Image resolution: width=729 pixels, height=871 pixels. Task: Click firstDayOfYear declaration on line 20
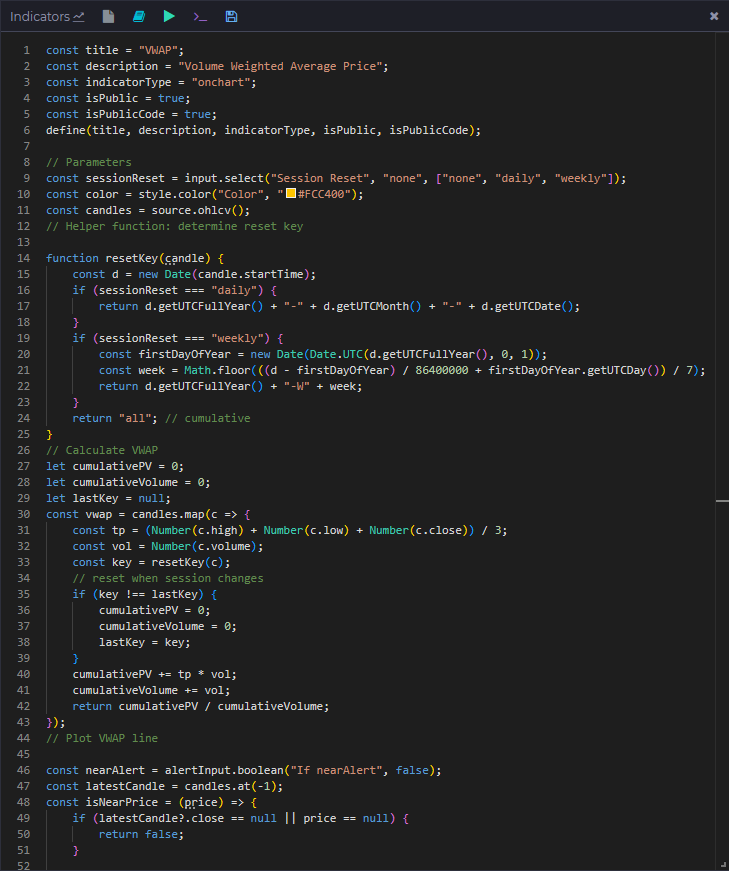pyautogui.click(x=184, y=354)
